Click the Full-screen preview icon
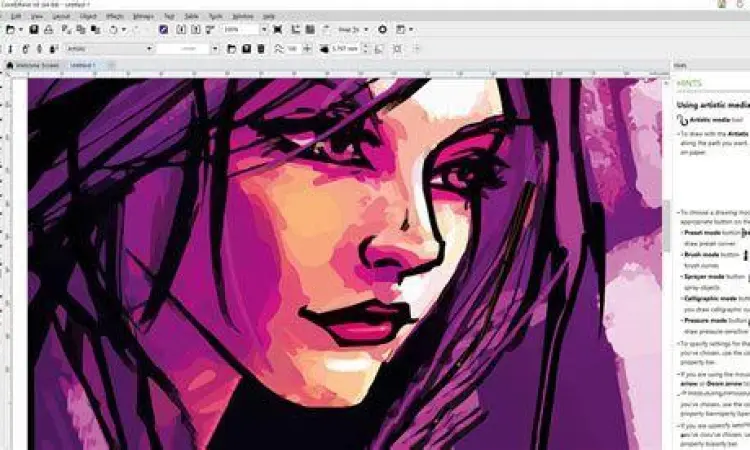This screenshot has height=450, width=750. pos(280,31)
